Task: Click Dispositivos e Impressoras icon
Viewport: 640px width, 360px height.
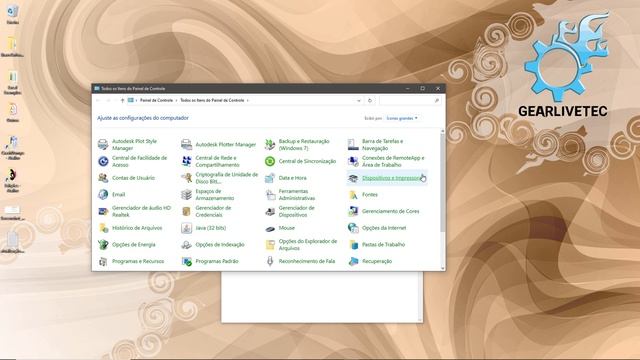Action: (x=353, y=178)
